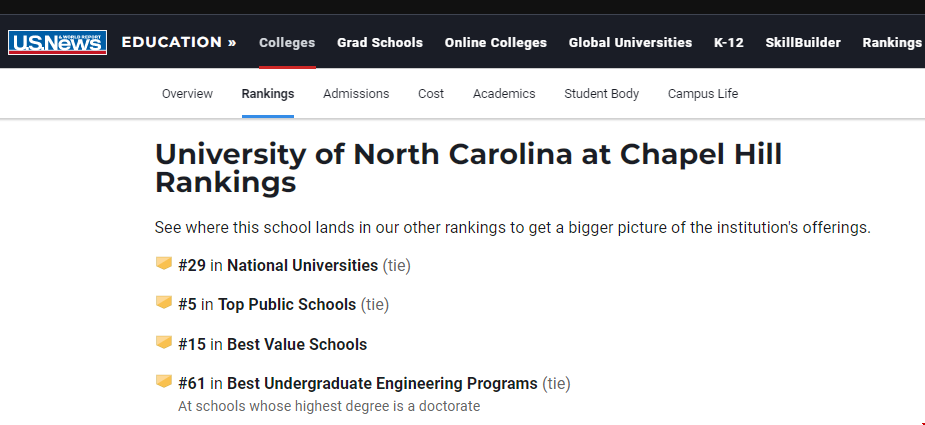Open the National Universities ranking link
Viewport: 925px width, 425px height.
302,266
